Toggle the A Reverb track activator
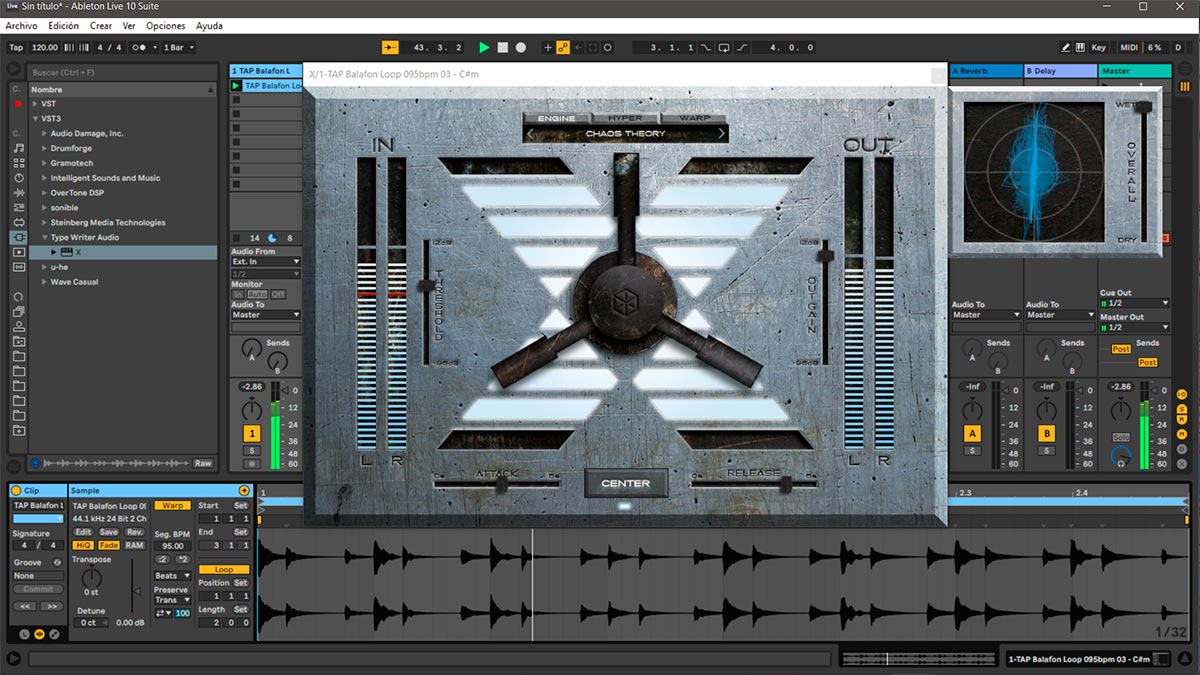 [971, 434]
